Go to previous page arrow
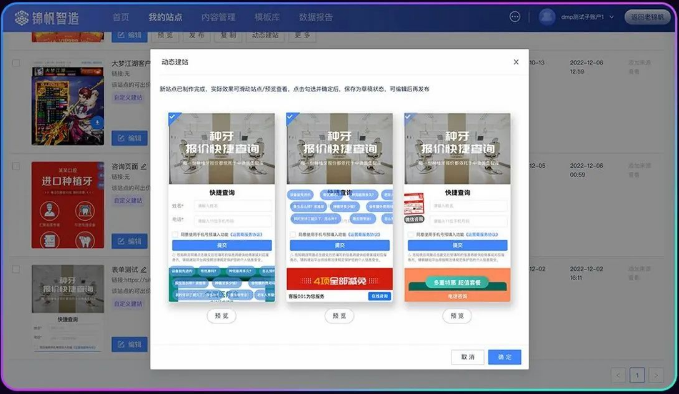The height and width of the screenshot is (394, 679). click(618, 375)
